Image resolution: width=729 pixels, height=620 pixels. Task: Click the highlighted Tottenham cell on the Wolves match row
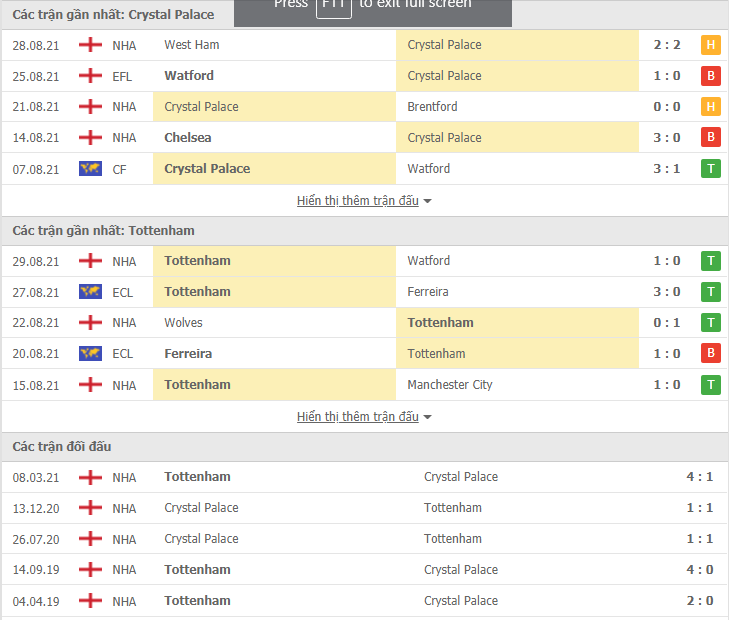point(517,323)
